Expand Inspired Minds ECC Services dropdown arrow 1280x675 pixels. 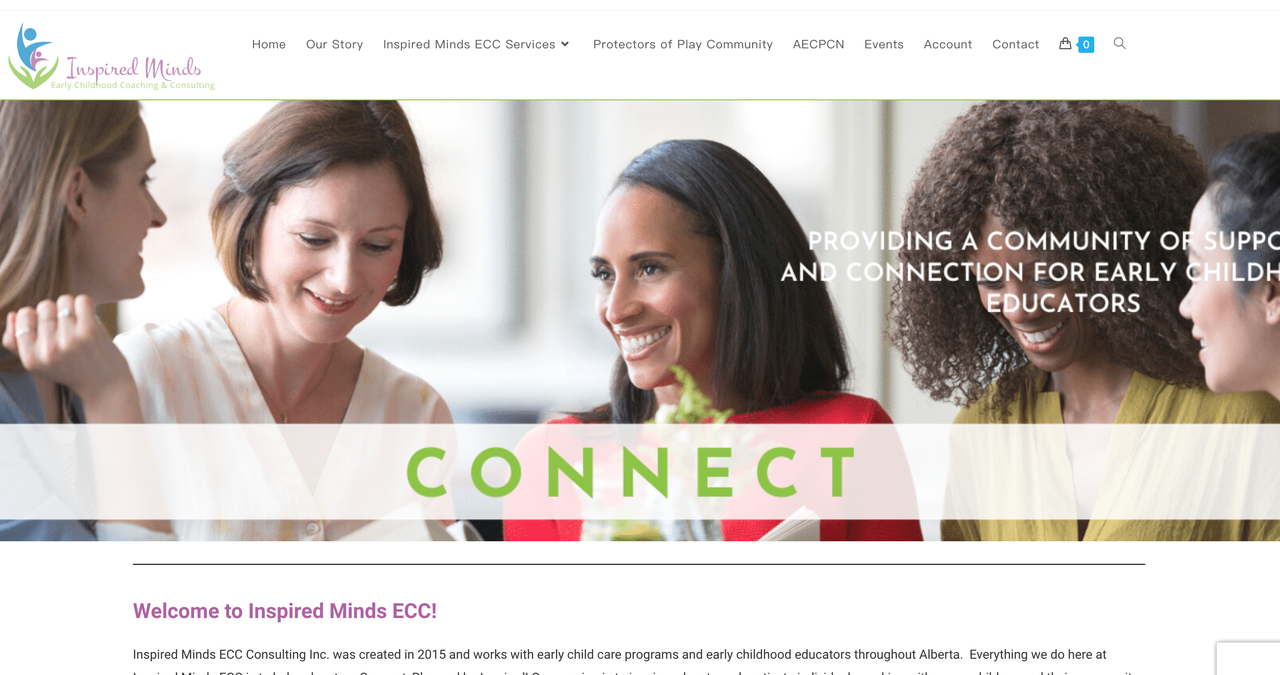pos(565,44)
